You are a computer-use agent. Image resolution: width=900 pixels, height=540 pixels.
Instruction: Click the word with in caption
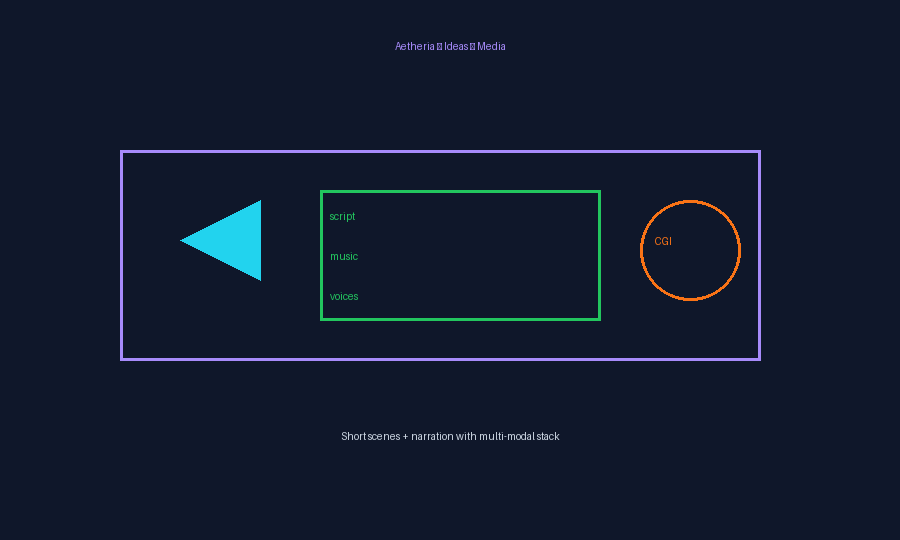(x=466, y=437)
